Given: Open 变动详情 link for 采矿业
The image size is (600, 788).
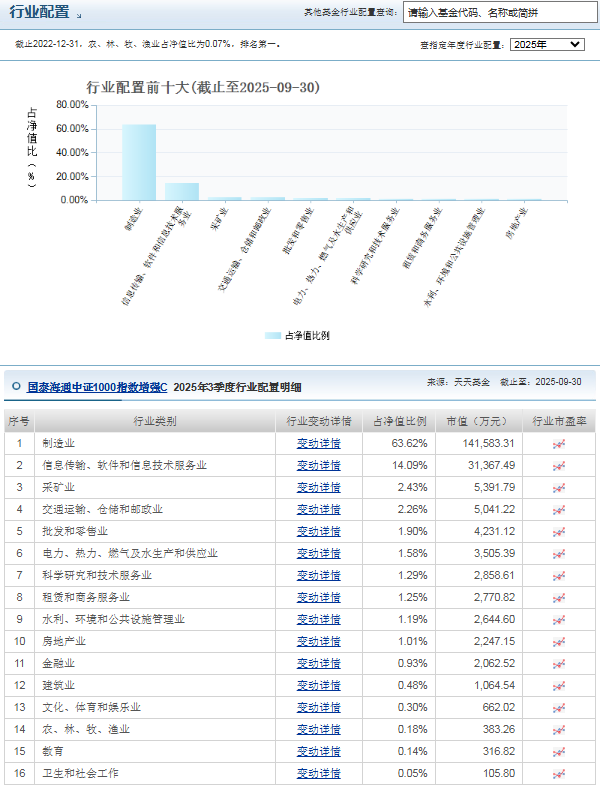Looking at the screenshot, I should pyautogui.click(x=319, y=488).
